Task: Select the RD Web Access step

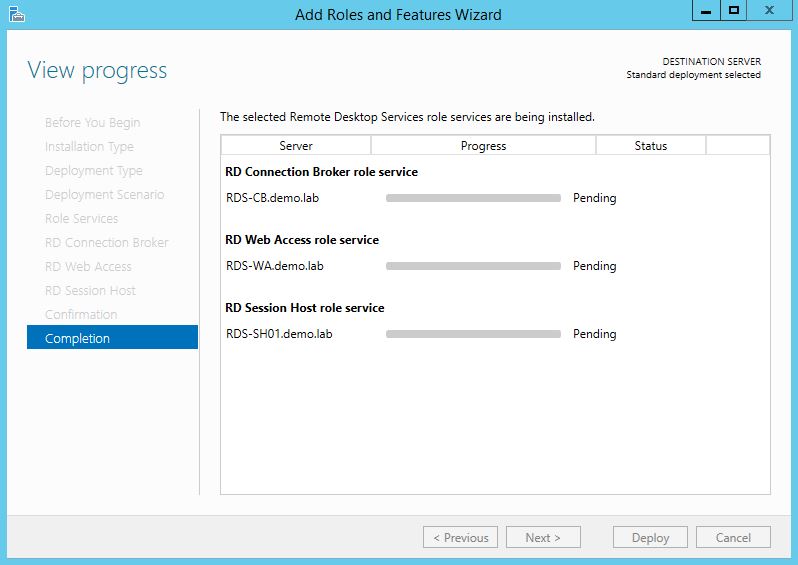Action: [88, 266]
